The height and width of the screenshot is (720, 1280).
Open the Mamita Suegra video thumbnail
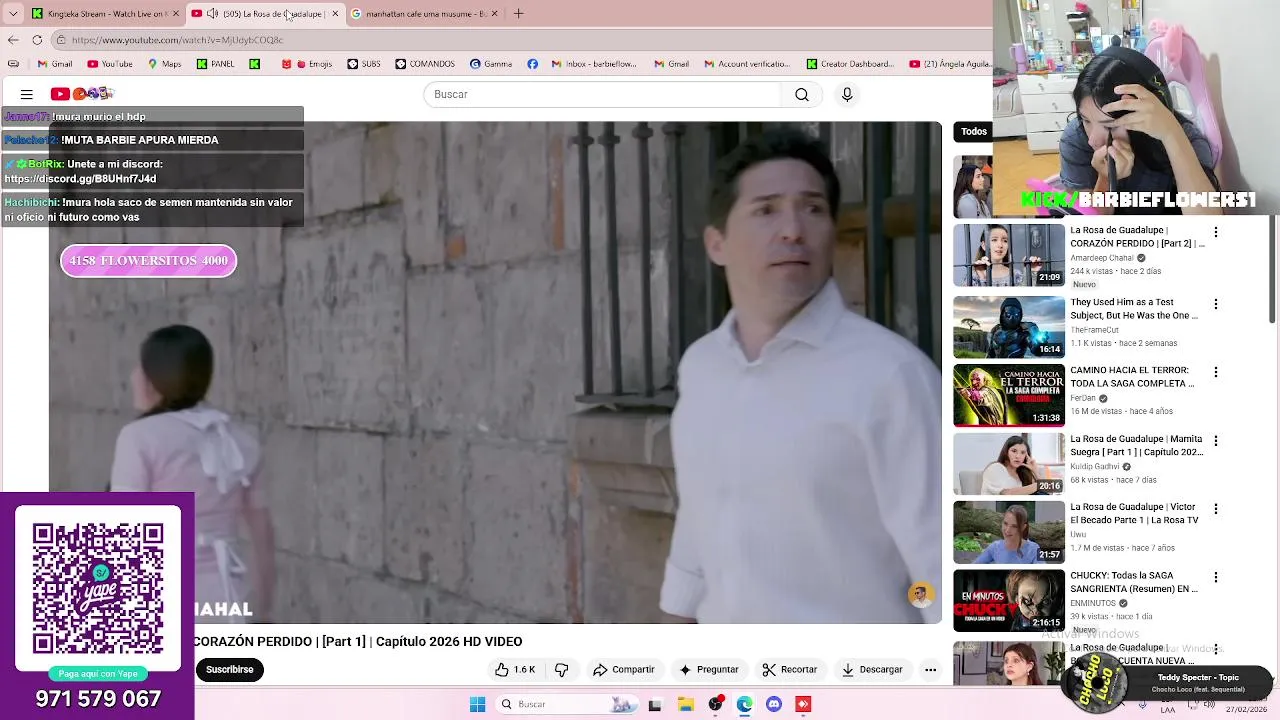click(1008, 464)
